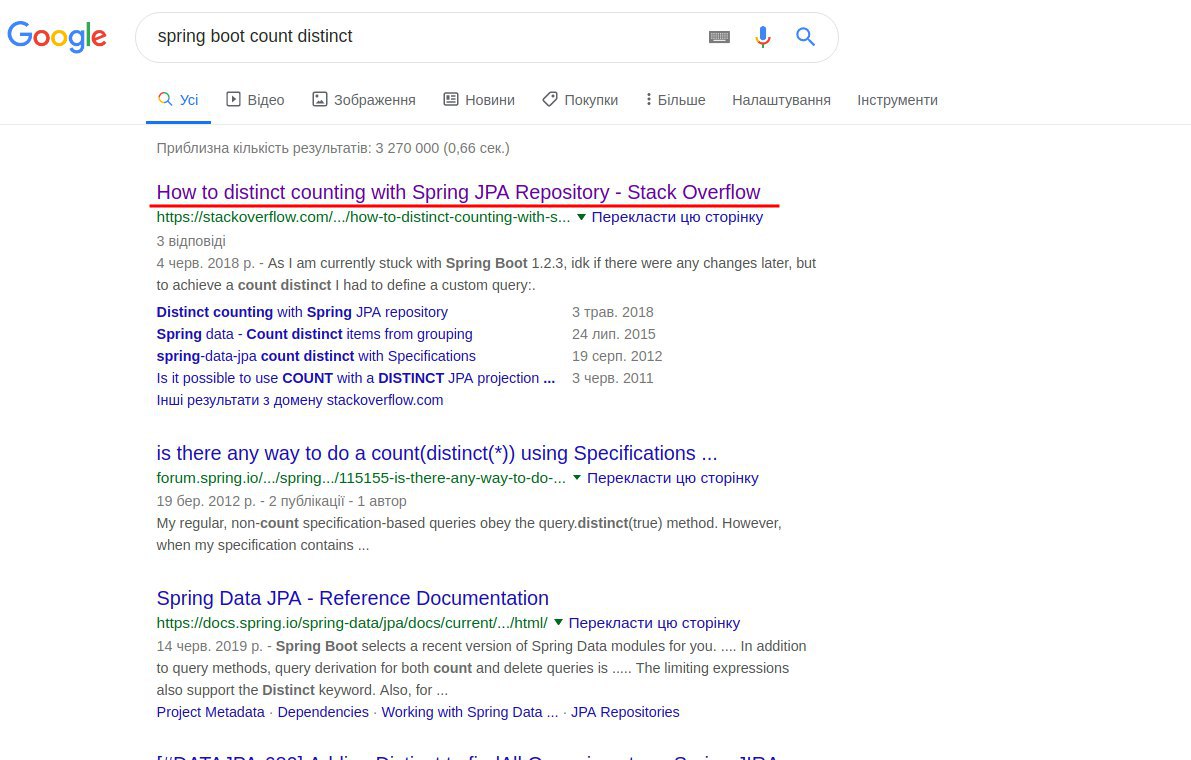This screenshot has height=760, width=1191.
Task: Click the '3 відповіді' answers text
Action: (x=191, y=241)
